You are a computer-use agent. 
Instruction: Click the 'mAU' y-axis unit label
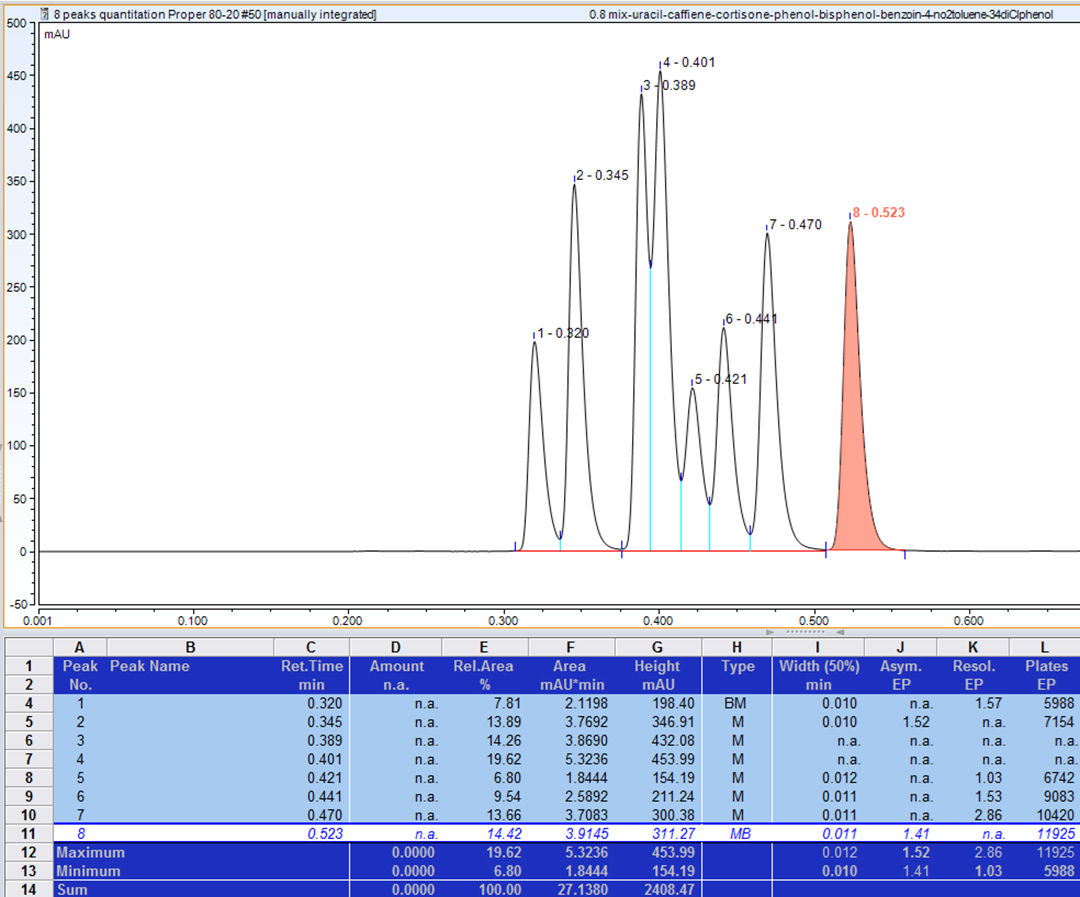[56, 34]
